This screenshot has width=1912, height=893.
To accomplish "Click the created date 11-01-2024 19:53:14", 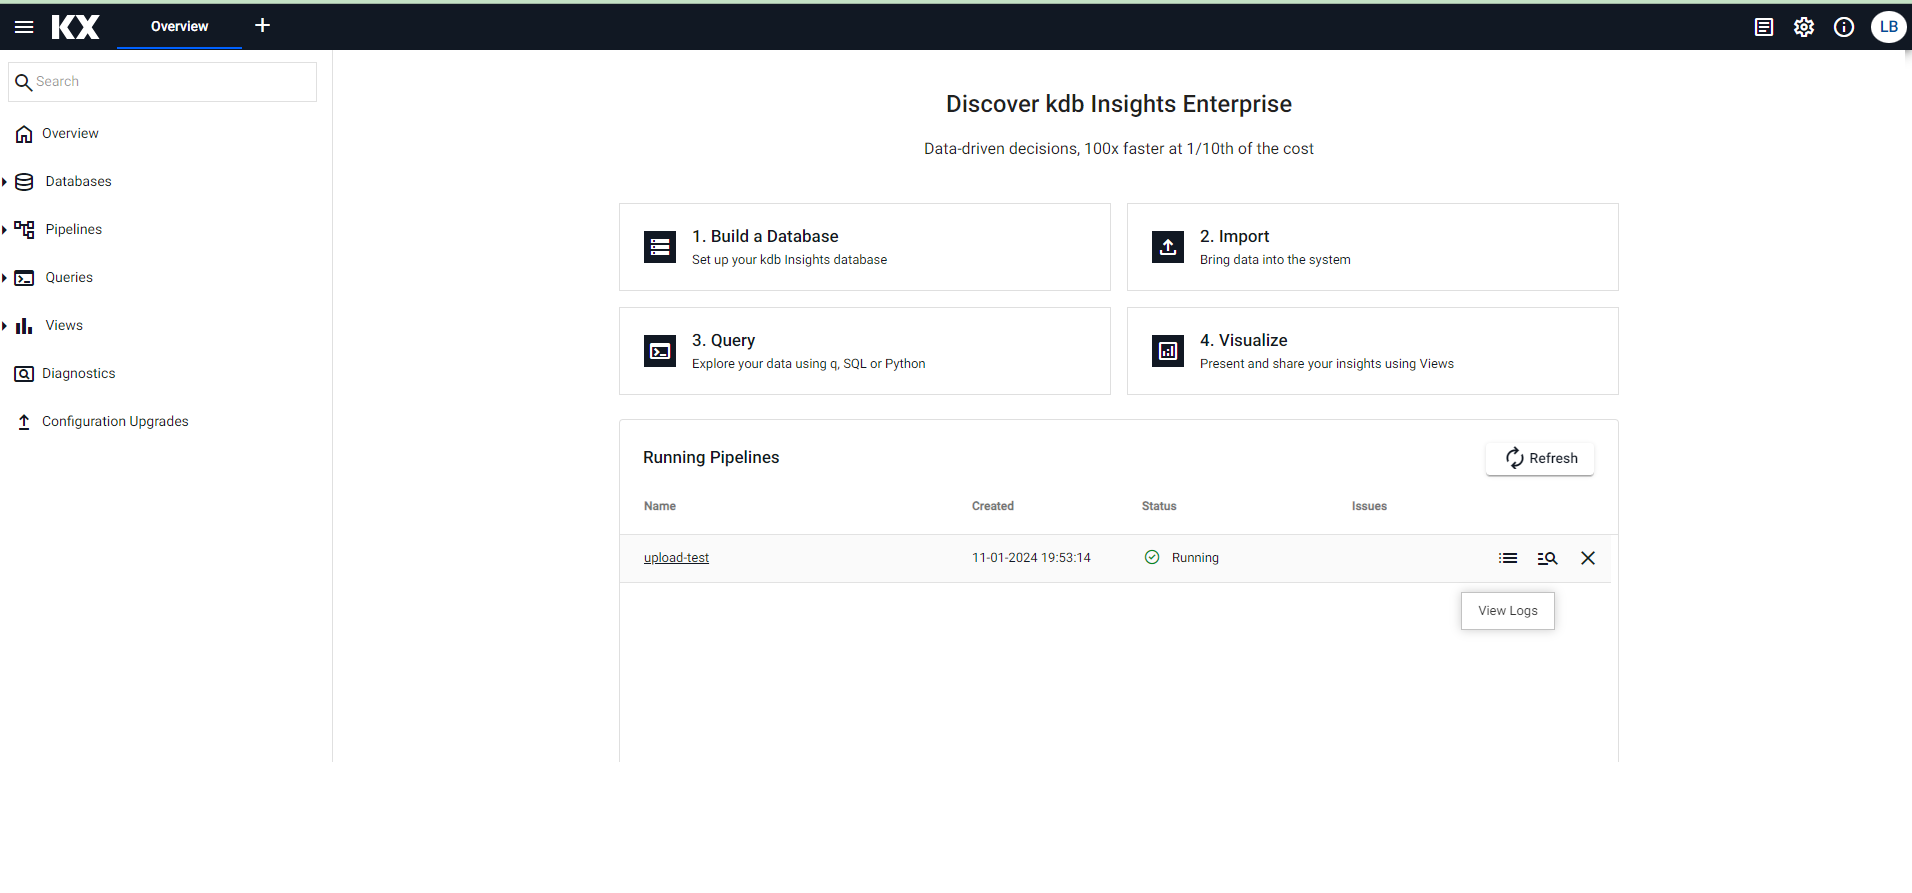I will [1031, 558].
